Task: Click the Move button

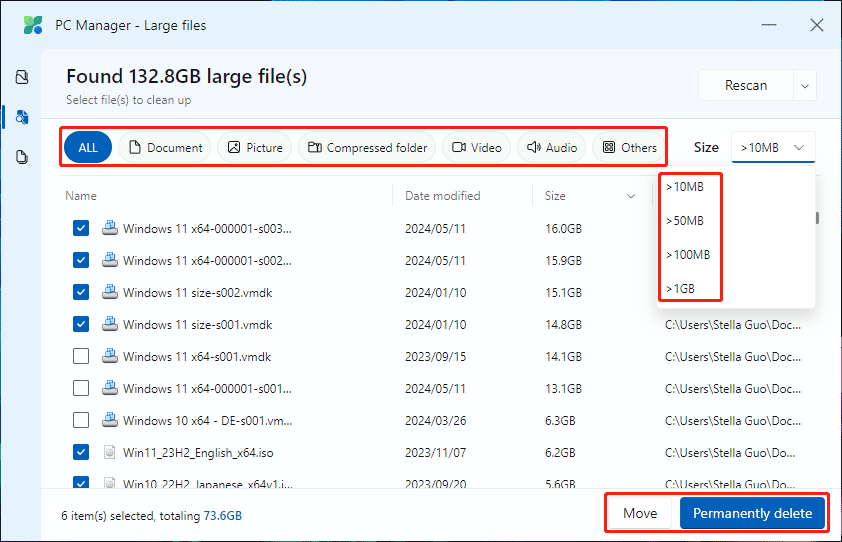Action: coord(640,514)
